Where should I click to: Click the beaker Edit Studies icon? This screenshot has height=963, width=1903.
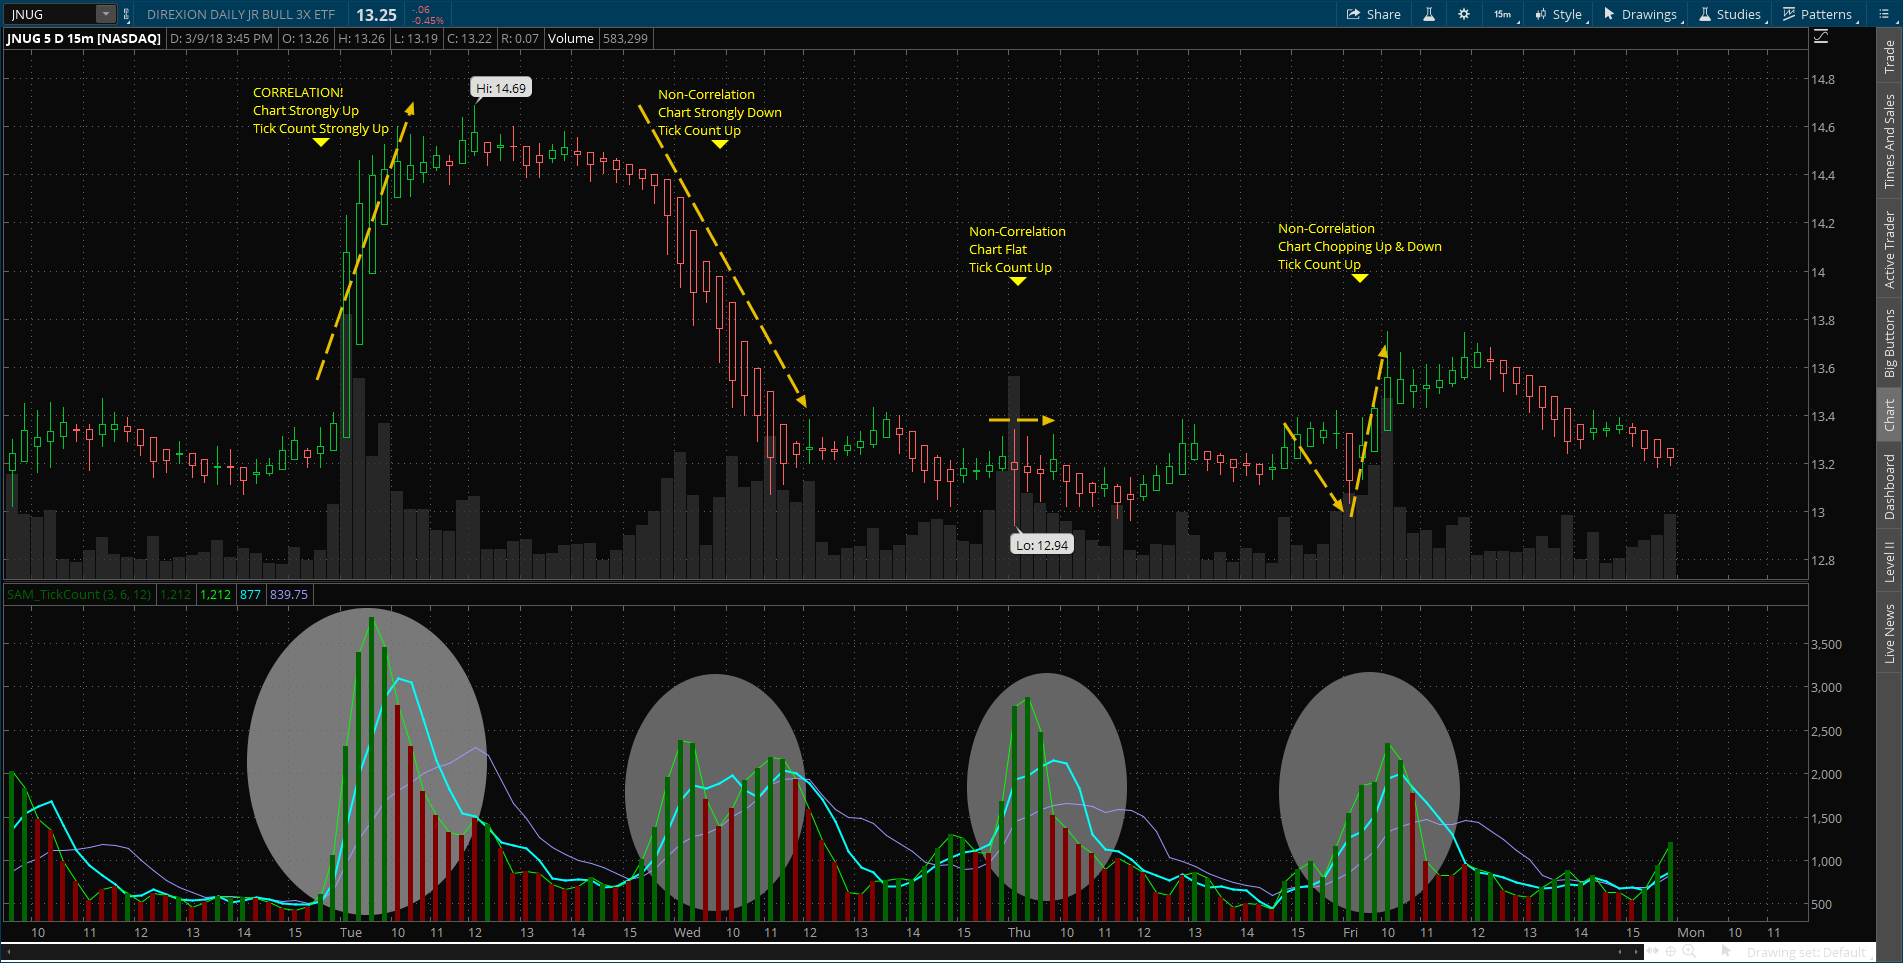(1429, 14)
